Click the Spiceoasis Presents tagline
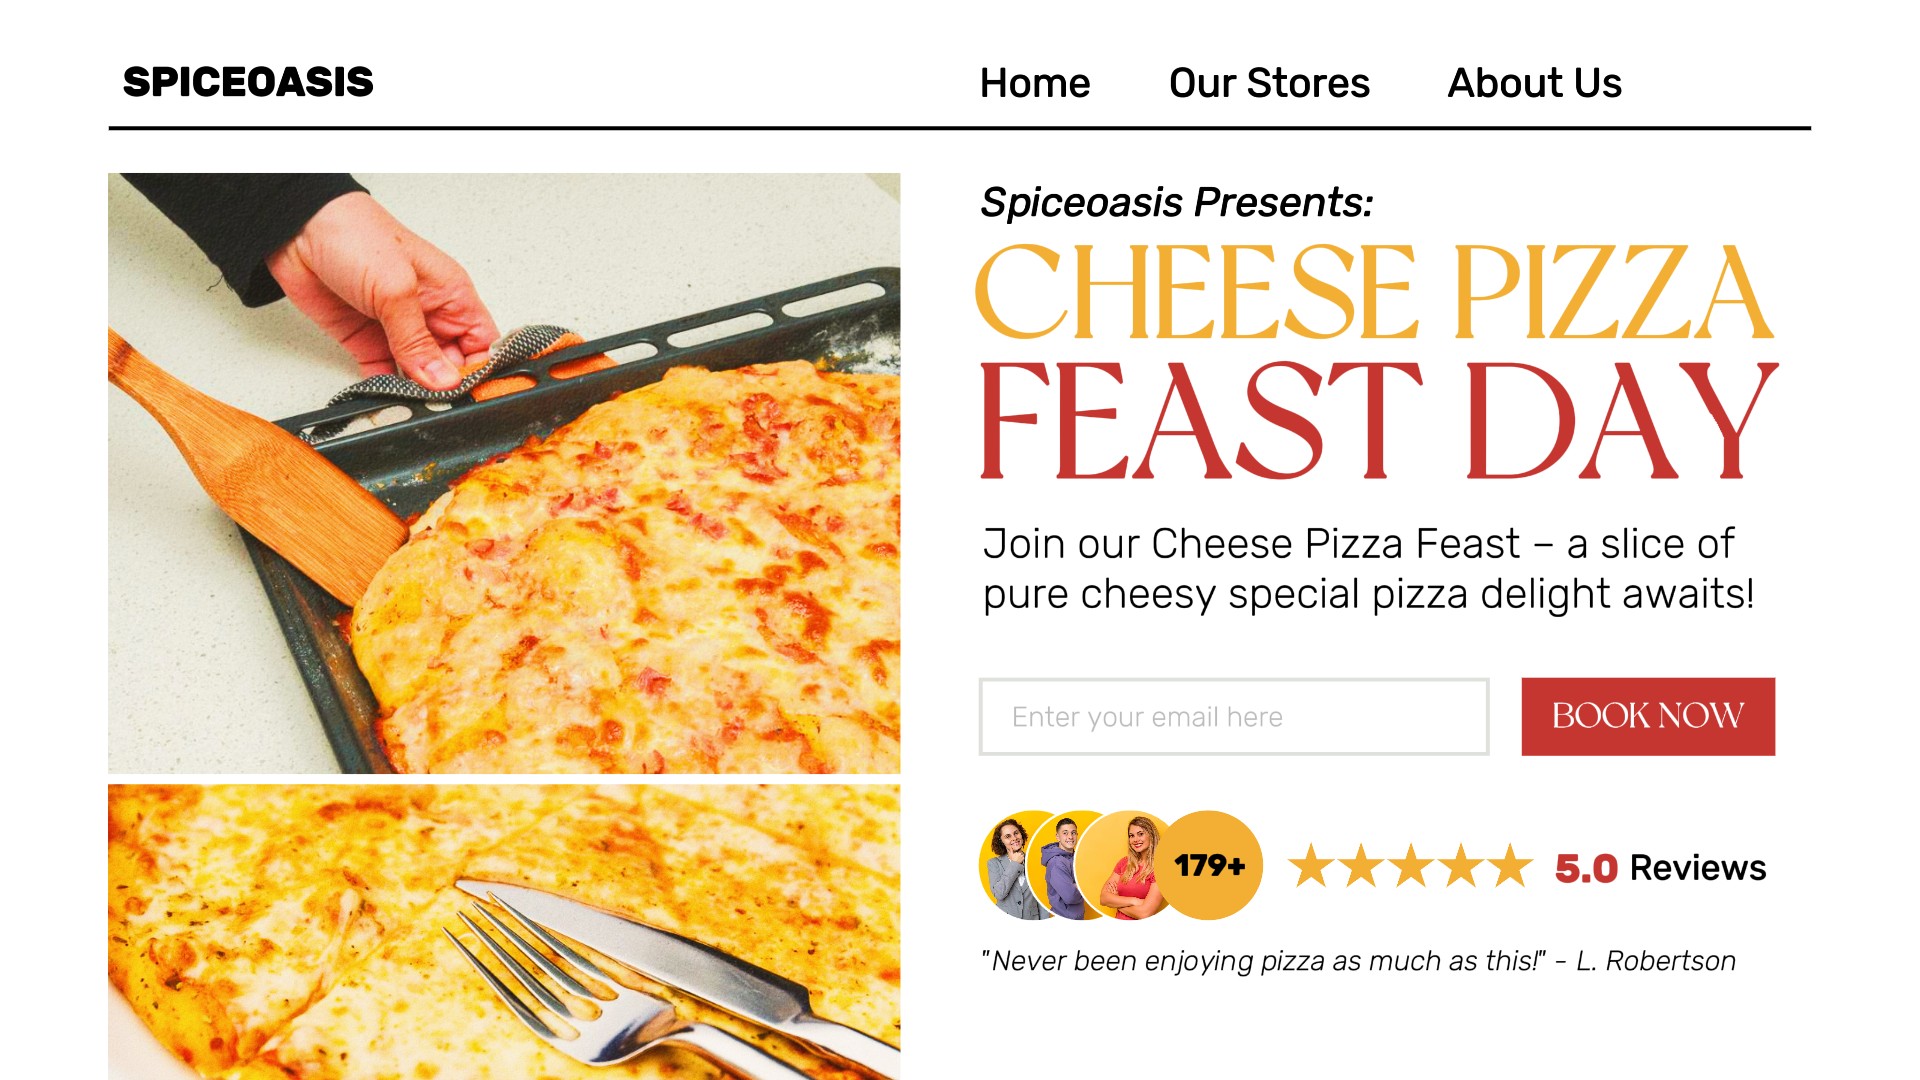This screenshot has height=1080, width=1920. pos(1178,201)
